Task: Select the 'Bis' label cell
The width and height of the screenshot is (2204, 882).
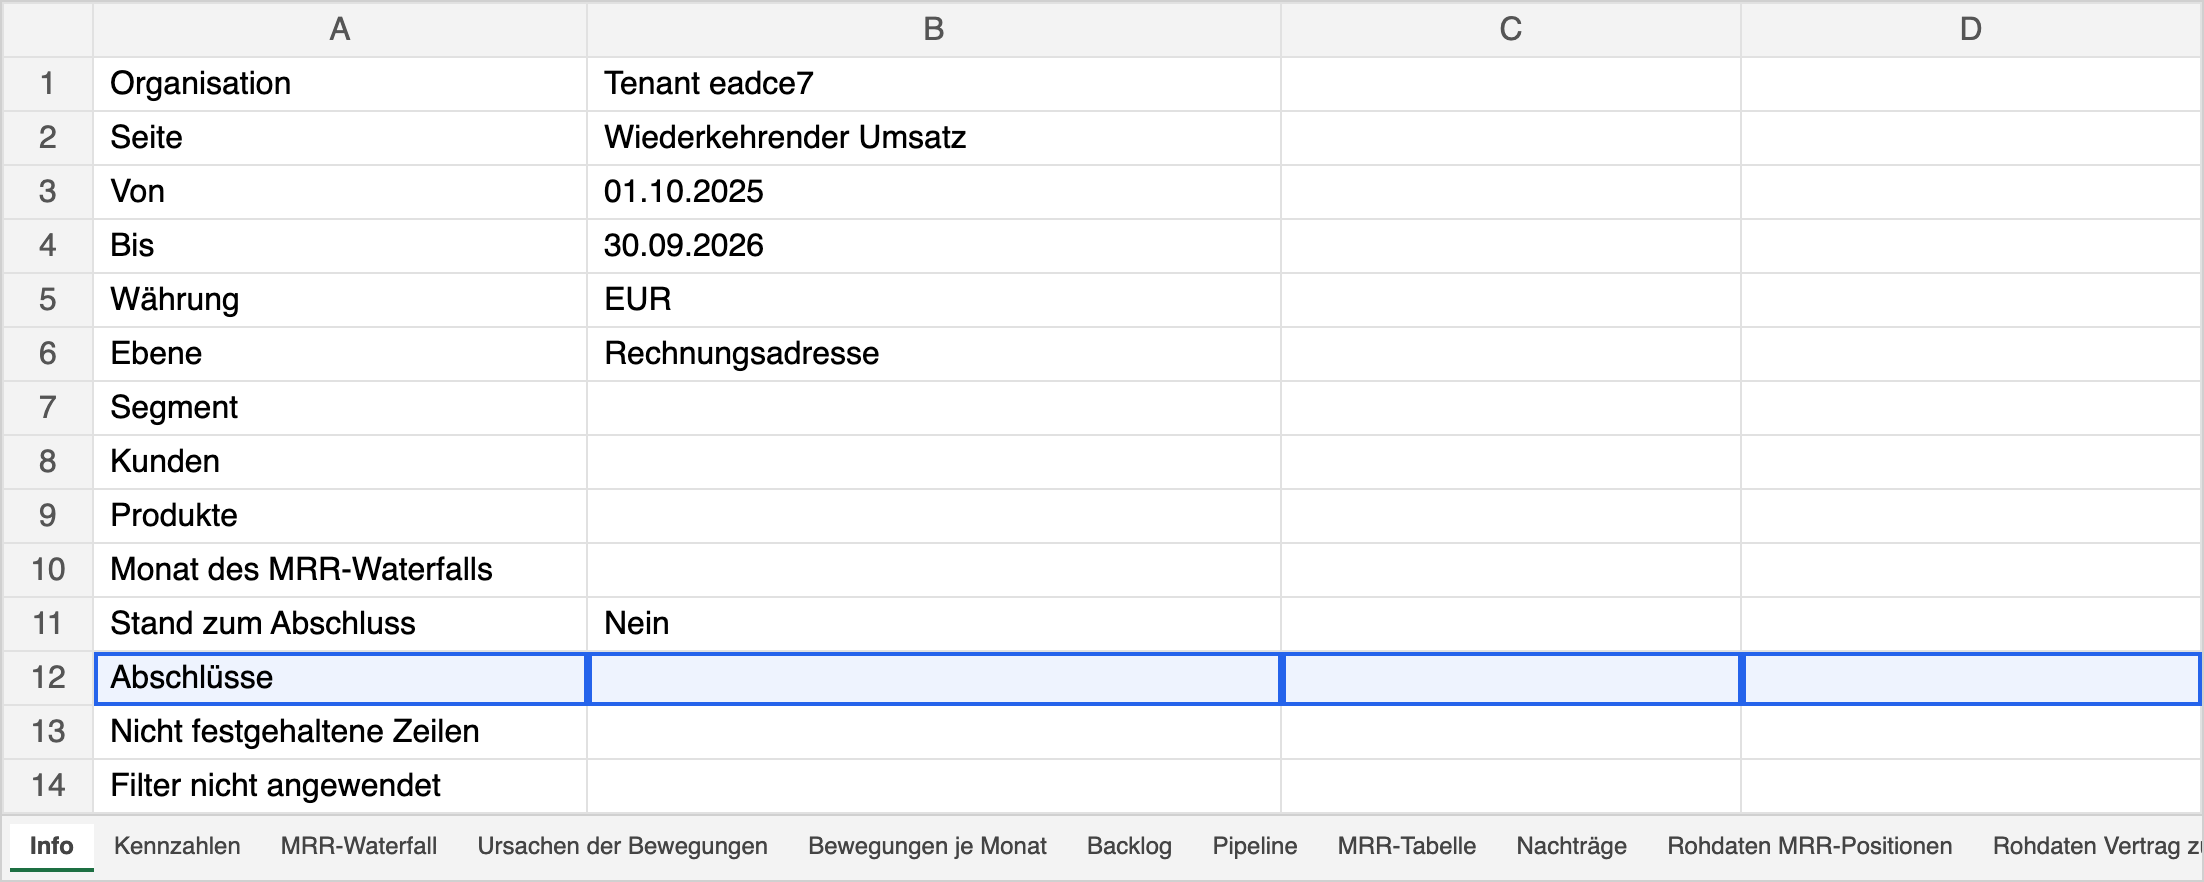Action: tap(340, 245)
